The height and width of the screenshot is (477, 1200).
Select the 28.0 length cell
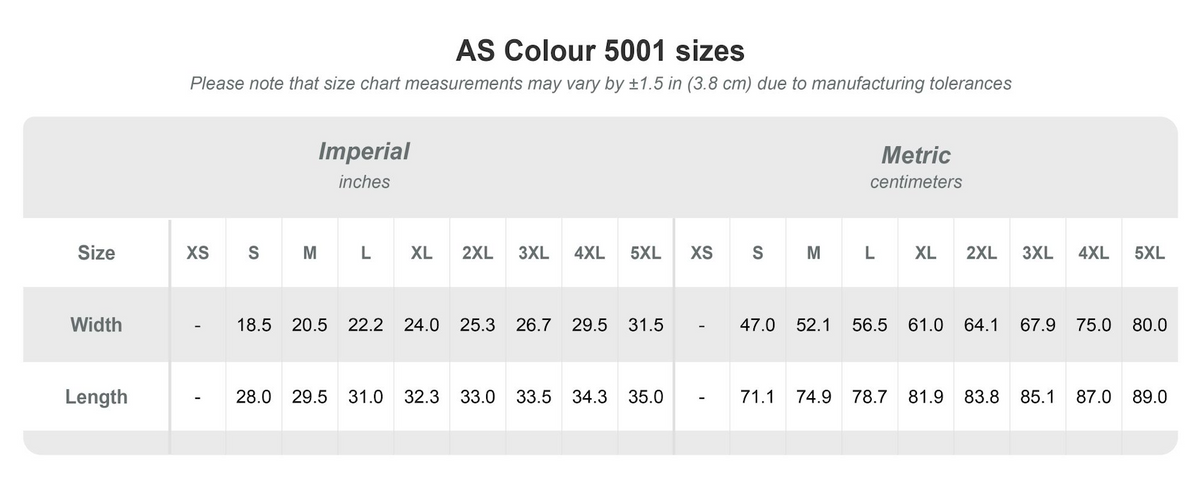coord(254,397)
